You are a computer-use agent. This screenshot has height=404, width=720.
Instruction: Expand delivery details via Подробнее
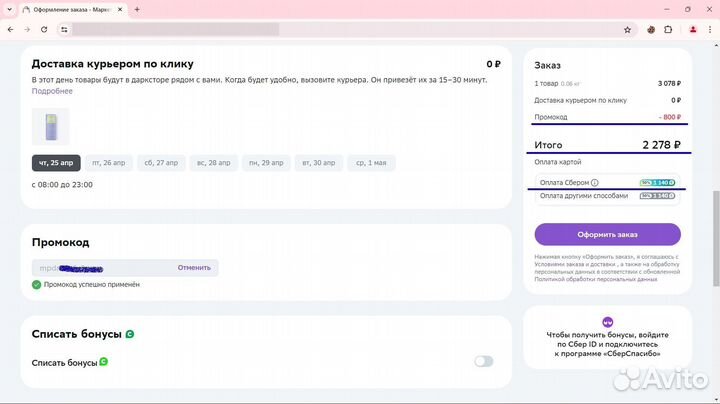[x=52, y=91]
